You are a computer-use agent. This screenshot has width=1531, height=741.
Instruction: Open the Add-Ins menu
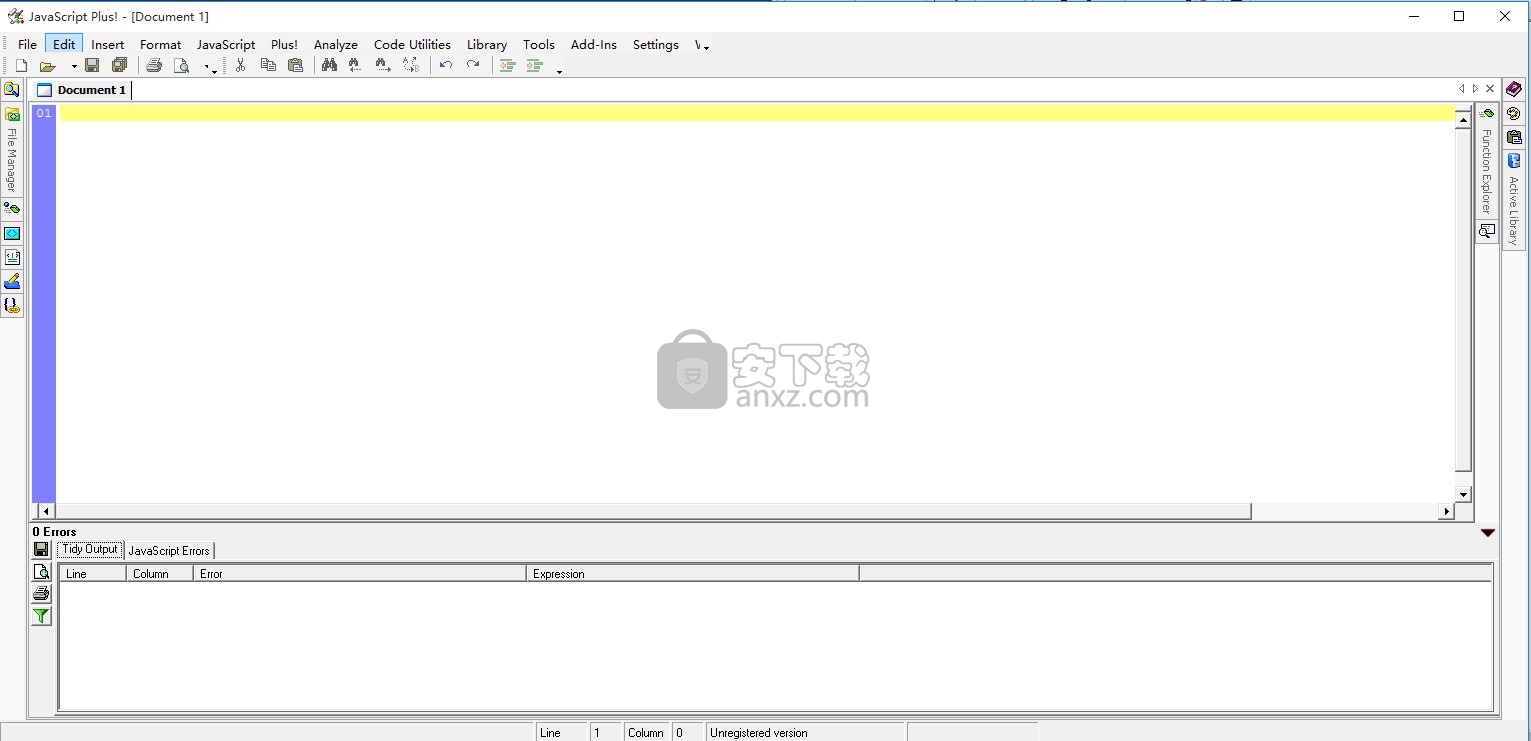click(594, 44)
